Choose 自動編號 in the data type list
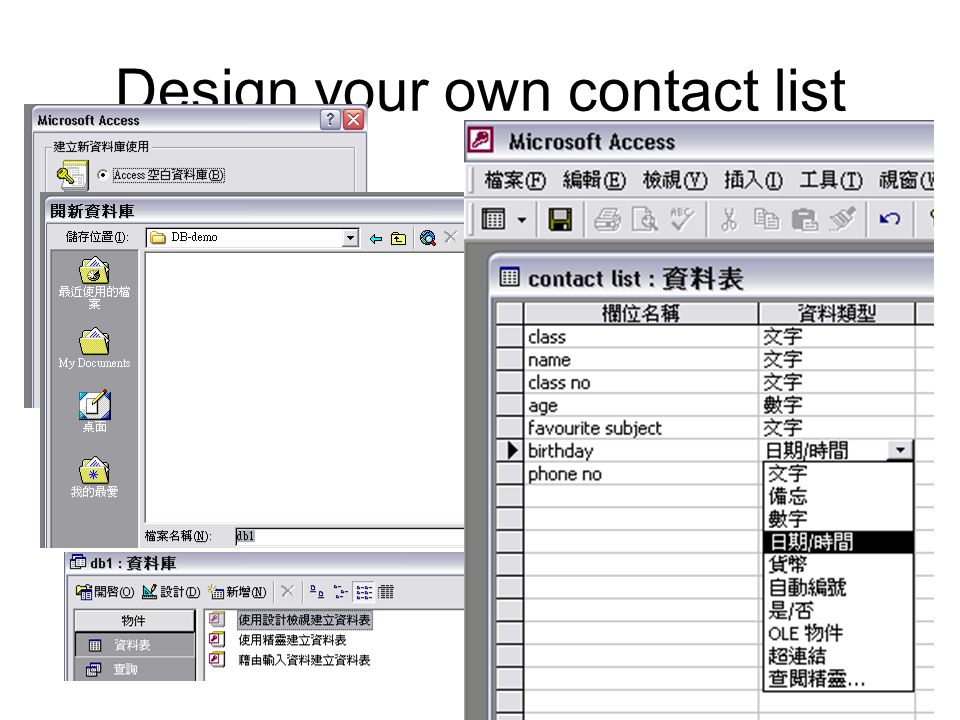Image resolution: width=960 pixels, height=720 pixels. [838, 588]
